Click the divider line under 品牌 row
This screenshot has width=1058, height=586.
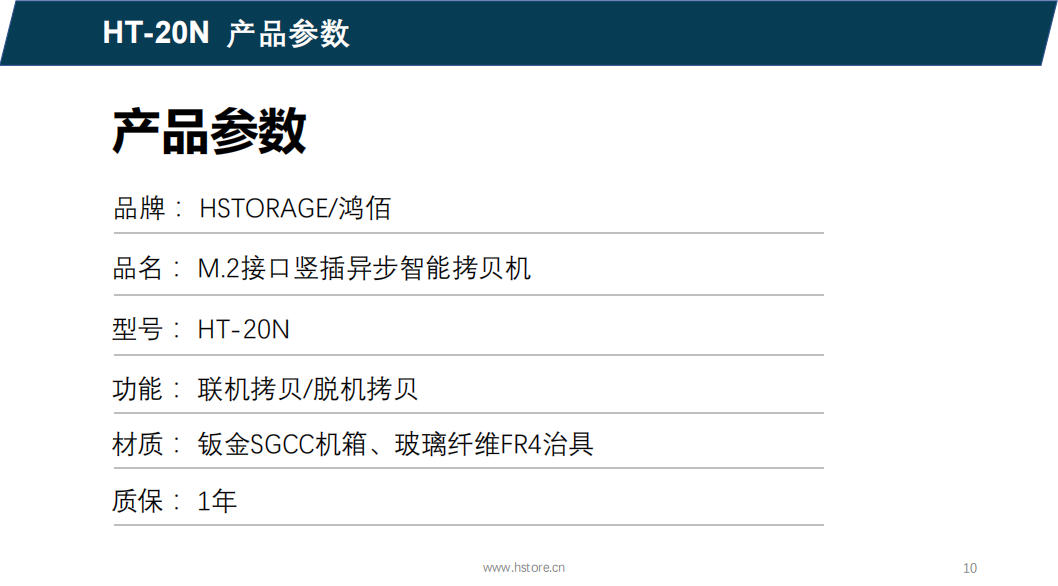(x=465, y=232)
